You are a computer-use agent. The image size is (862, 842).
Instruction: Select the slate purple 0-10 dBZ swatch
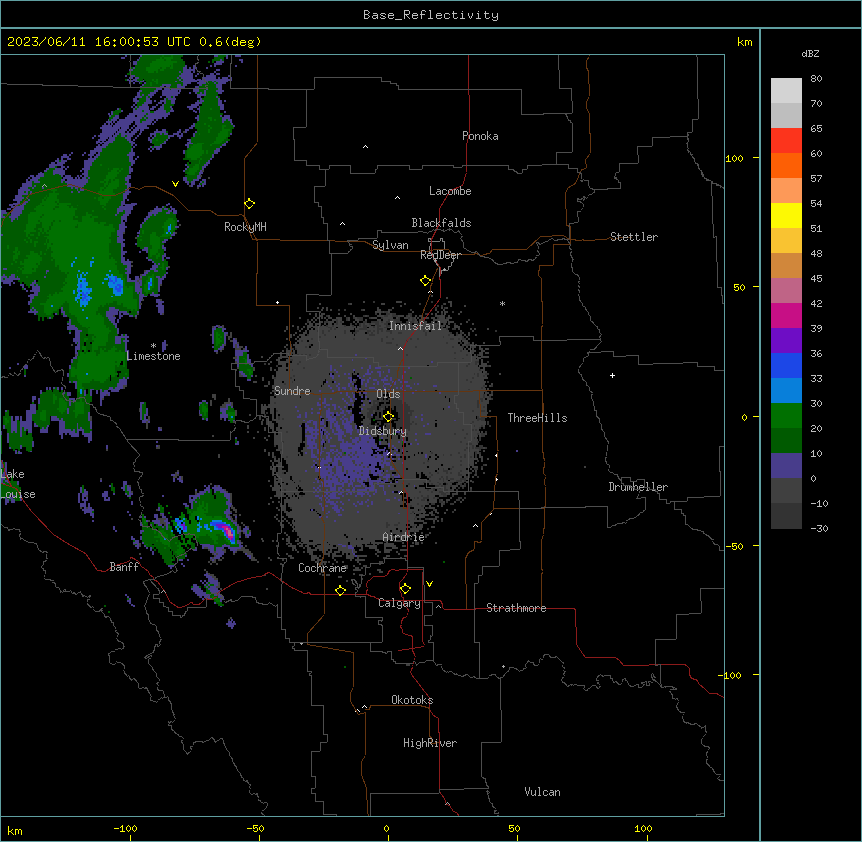(x=786, y=466)
